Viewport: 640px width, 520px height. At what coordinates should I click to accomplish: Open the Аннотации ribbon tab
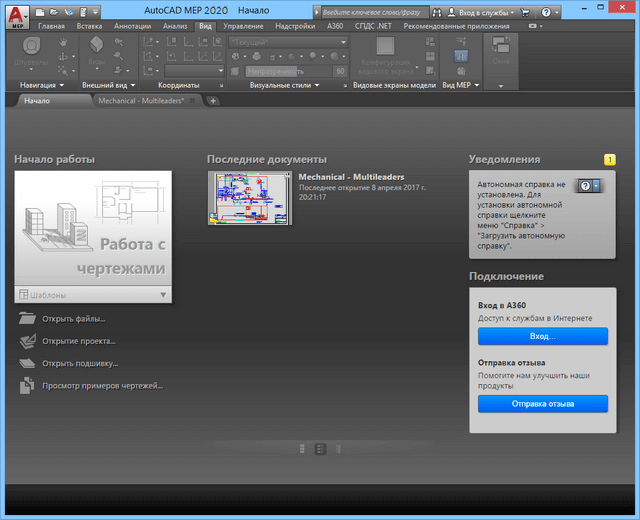point(132,25)
